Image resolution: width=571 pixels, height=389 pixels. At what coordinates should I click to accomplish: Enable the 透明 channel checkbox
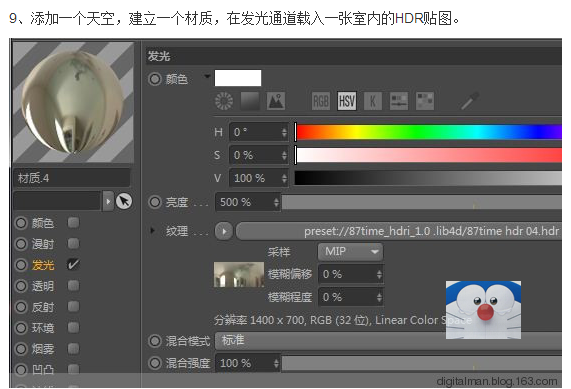(74, 286)
